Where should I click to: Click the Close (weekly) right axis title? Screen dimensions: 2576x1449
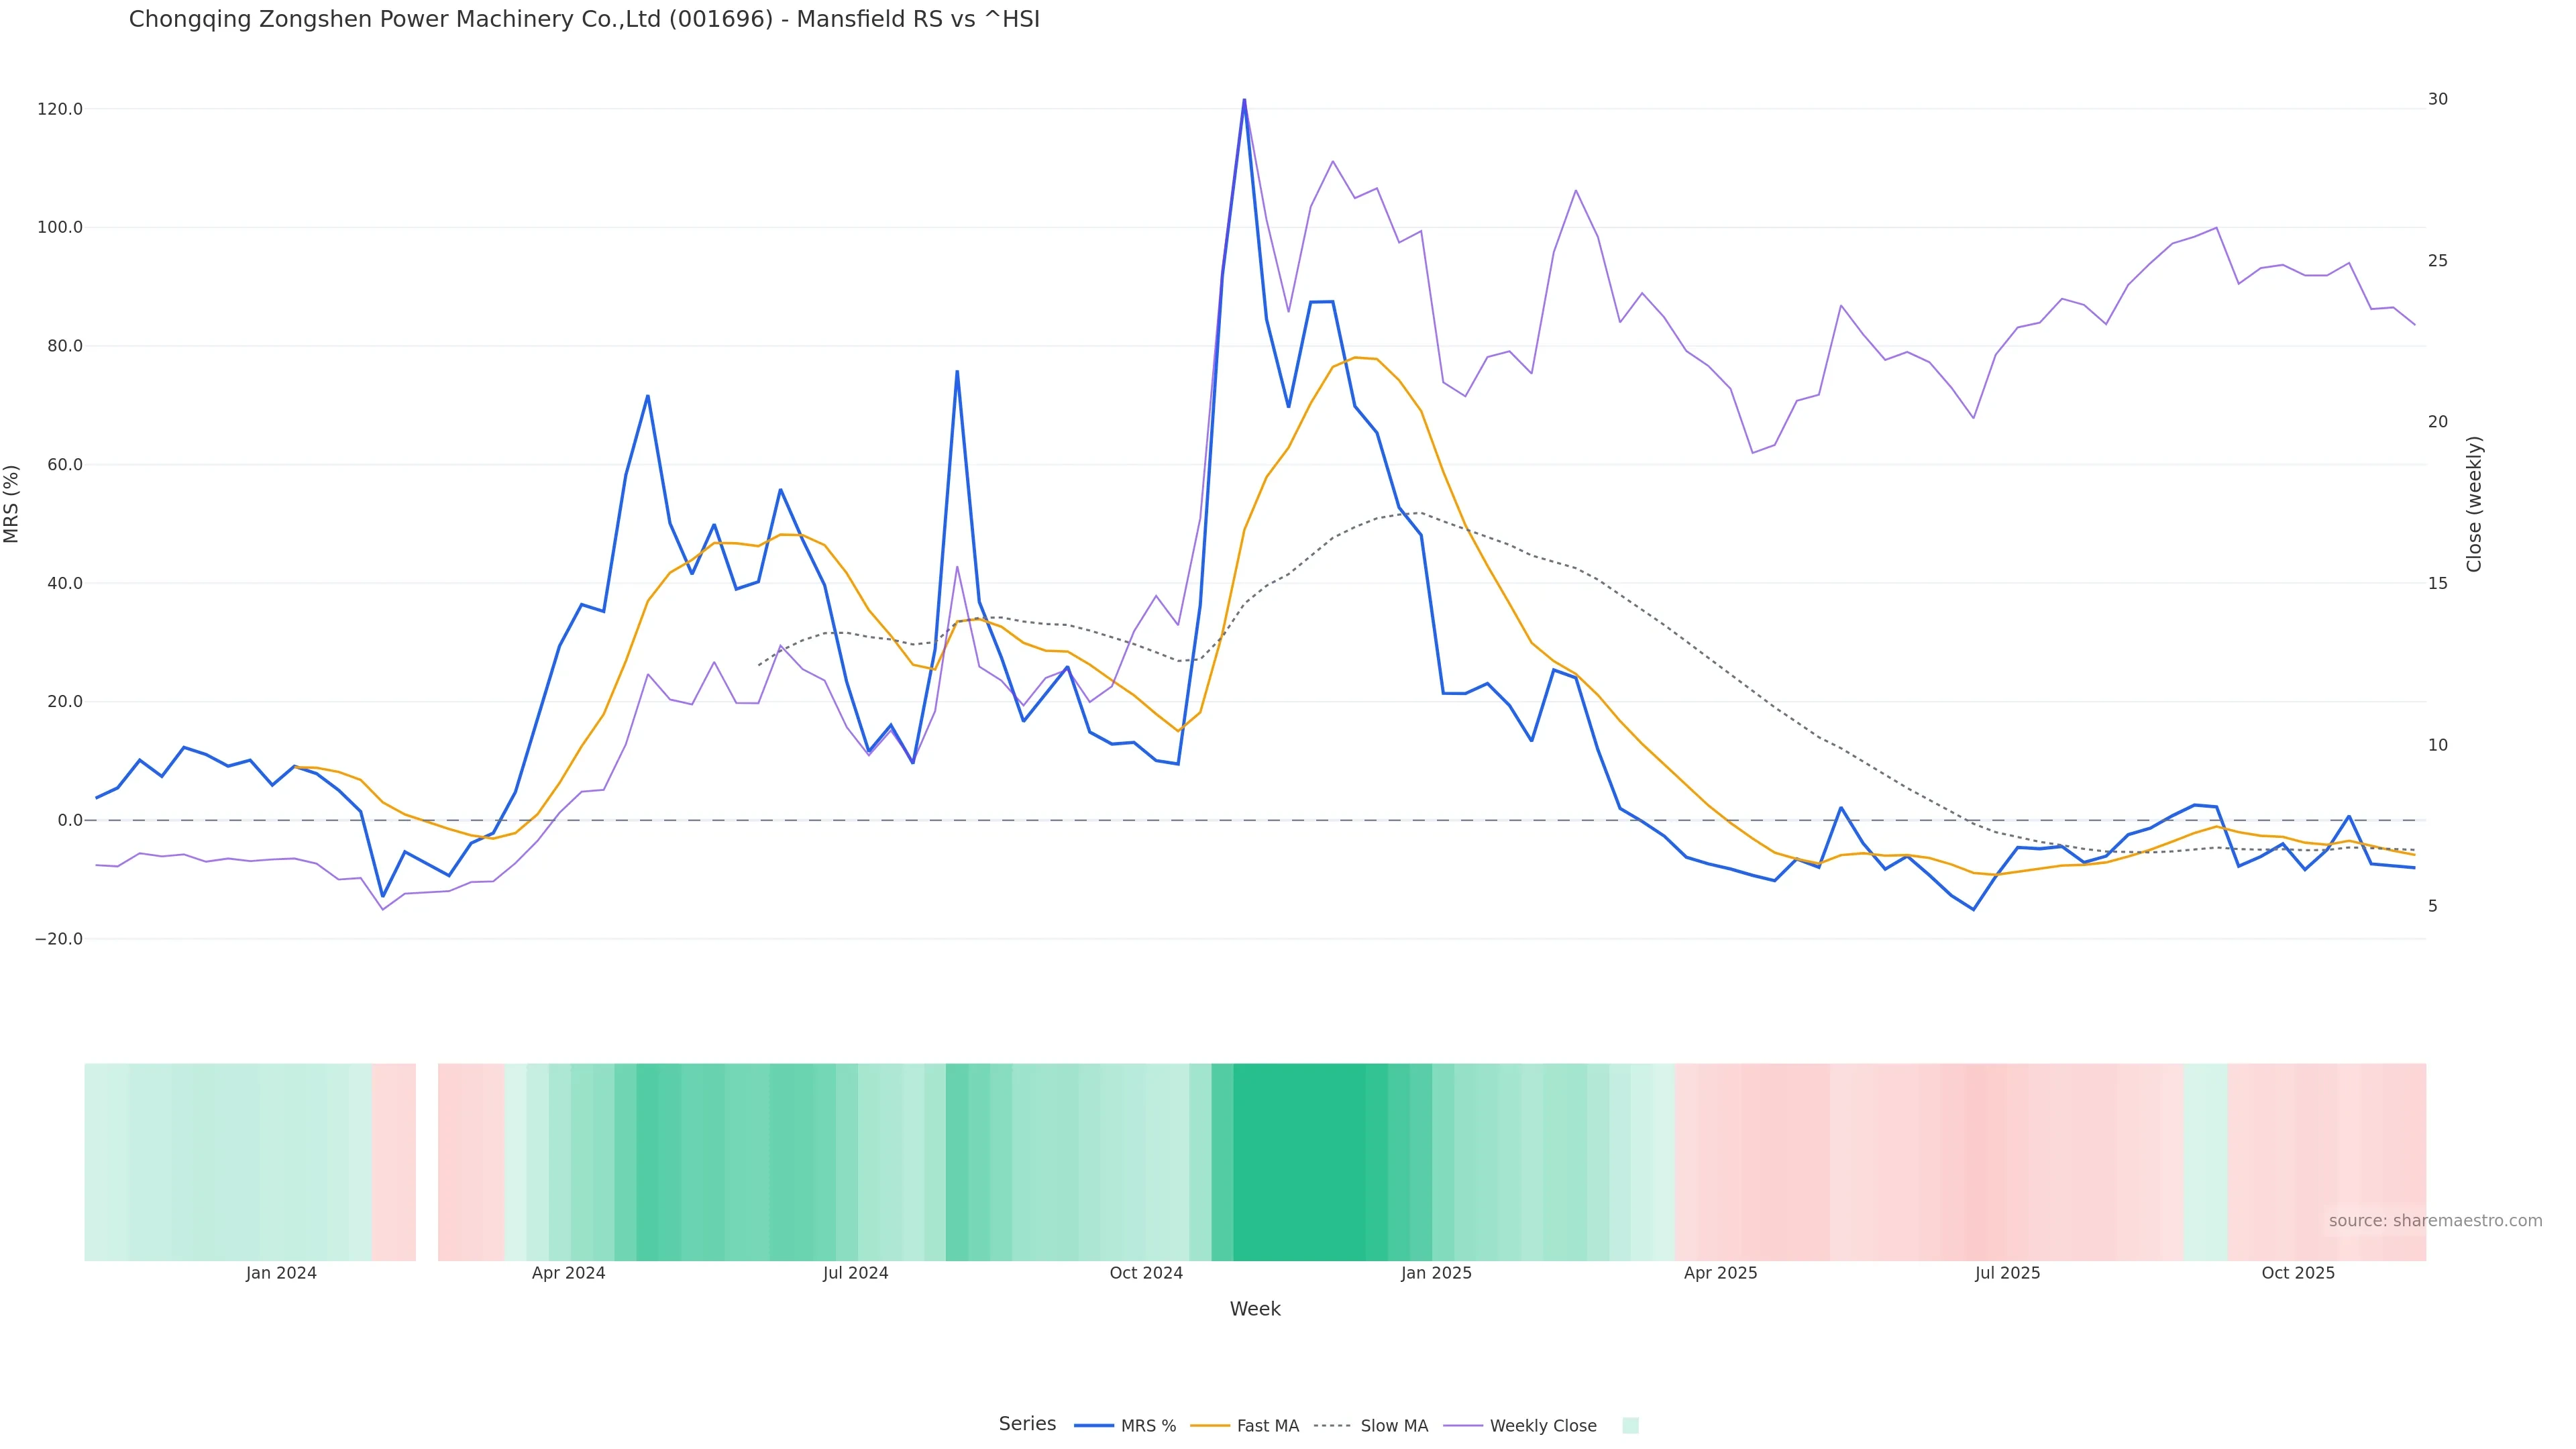(x=2474, y=504)
